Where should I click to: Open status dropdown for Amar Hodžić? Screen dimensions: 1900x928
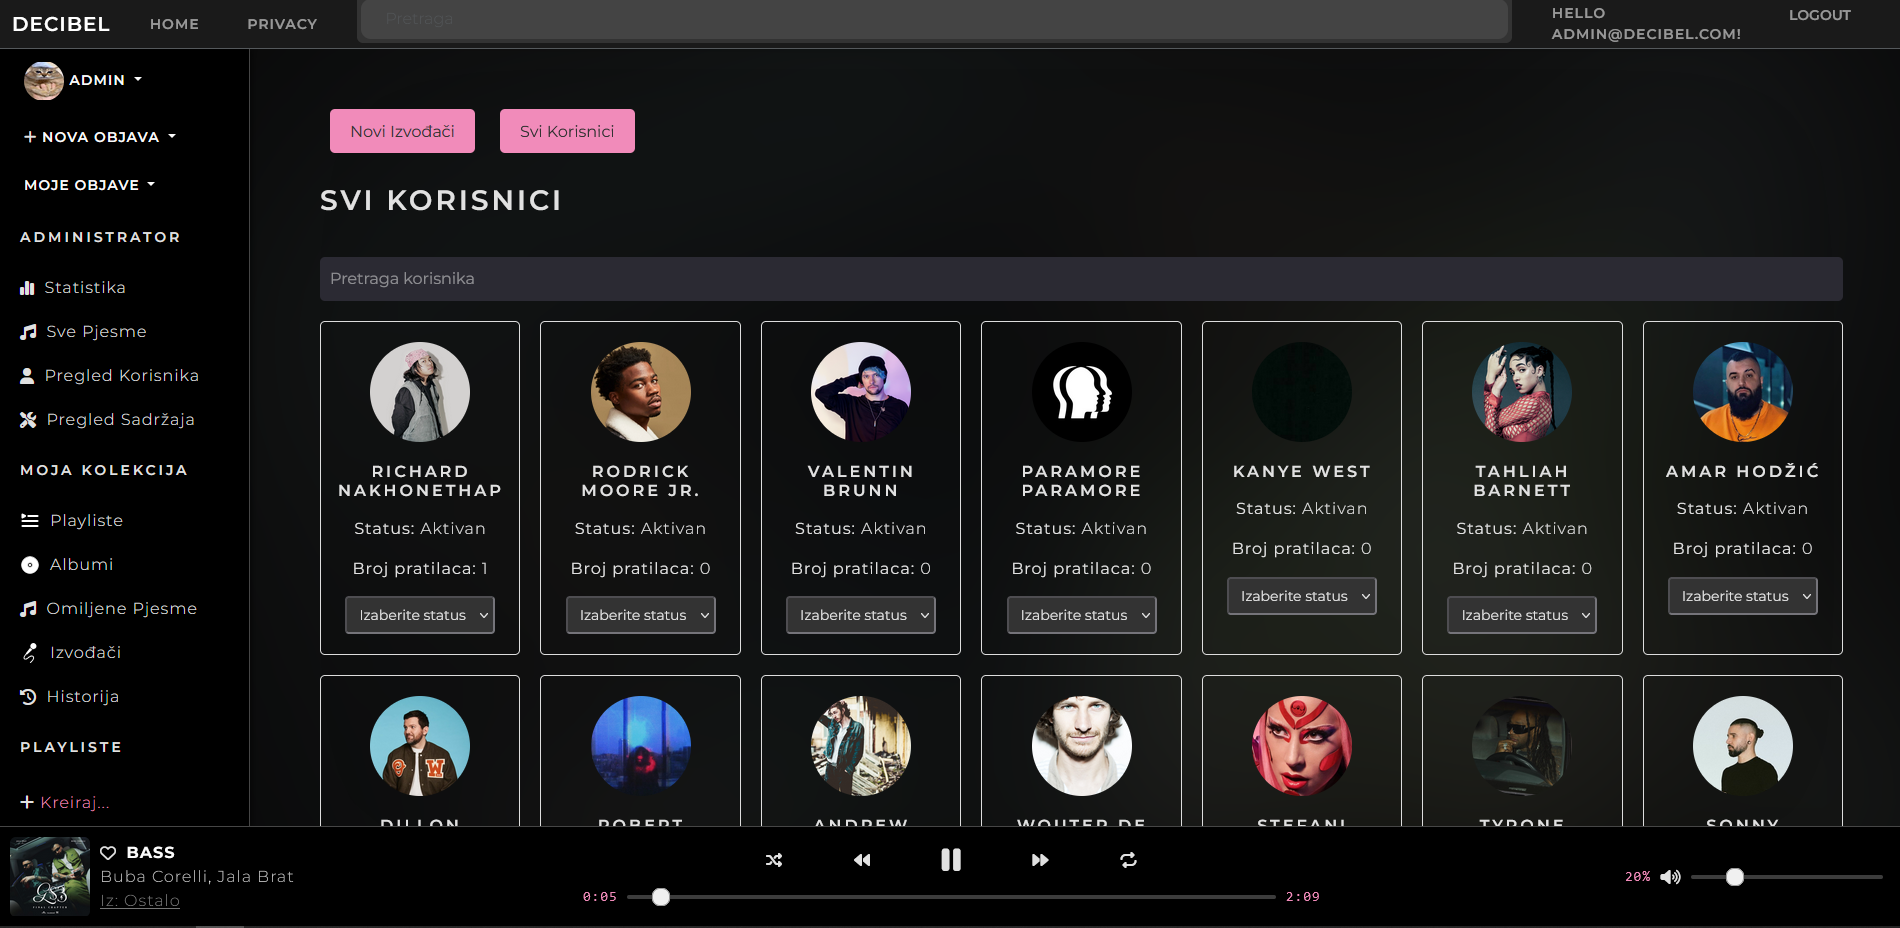(x=1743, y=596)
